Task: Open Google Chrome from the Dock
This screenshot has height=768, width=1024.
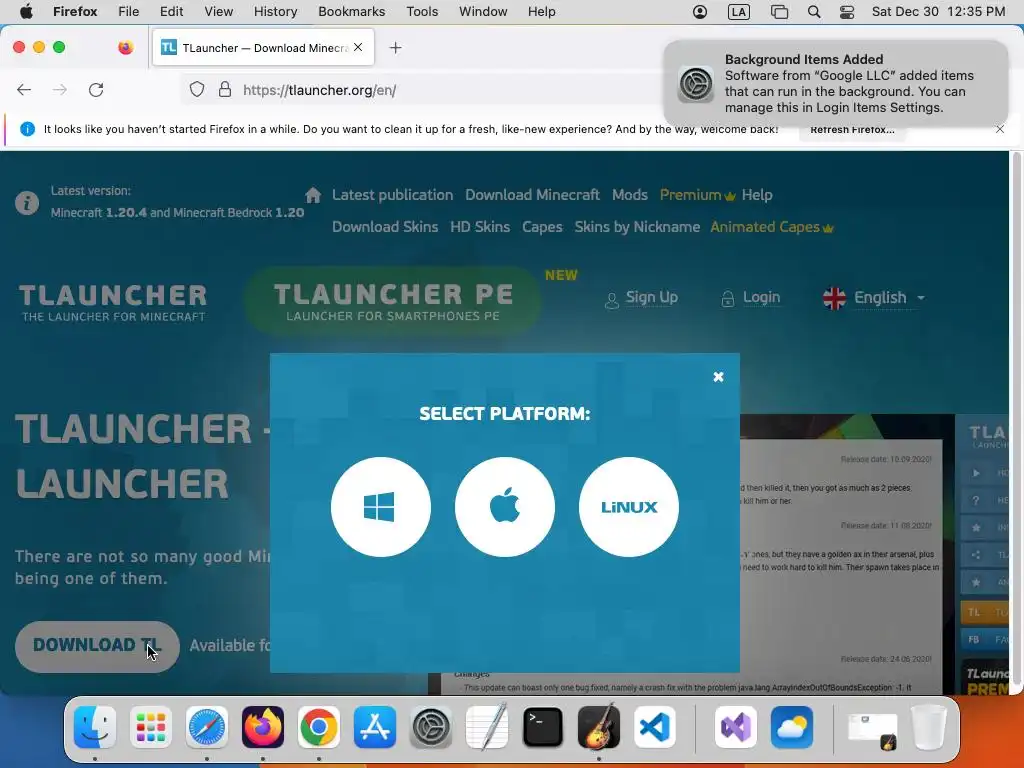Action: click(319, 727)
